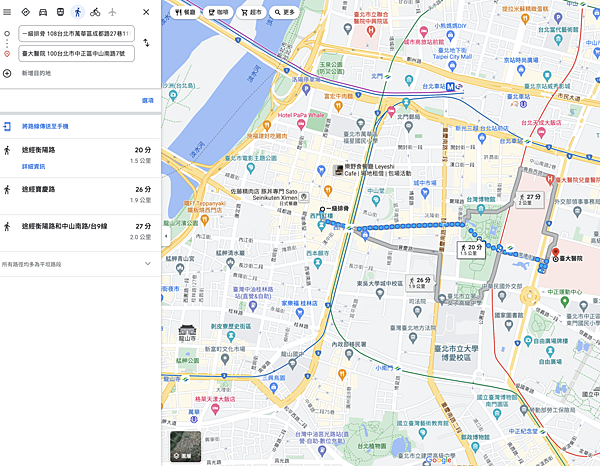The height and width of the screenshot is (466, 600).
Task: Click 臺北地下街 Taipei City Mall pin
Action: [452, 66]
